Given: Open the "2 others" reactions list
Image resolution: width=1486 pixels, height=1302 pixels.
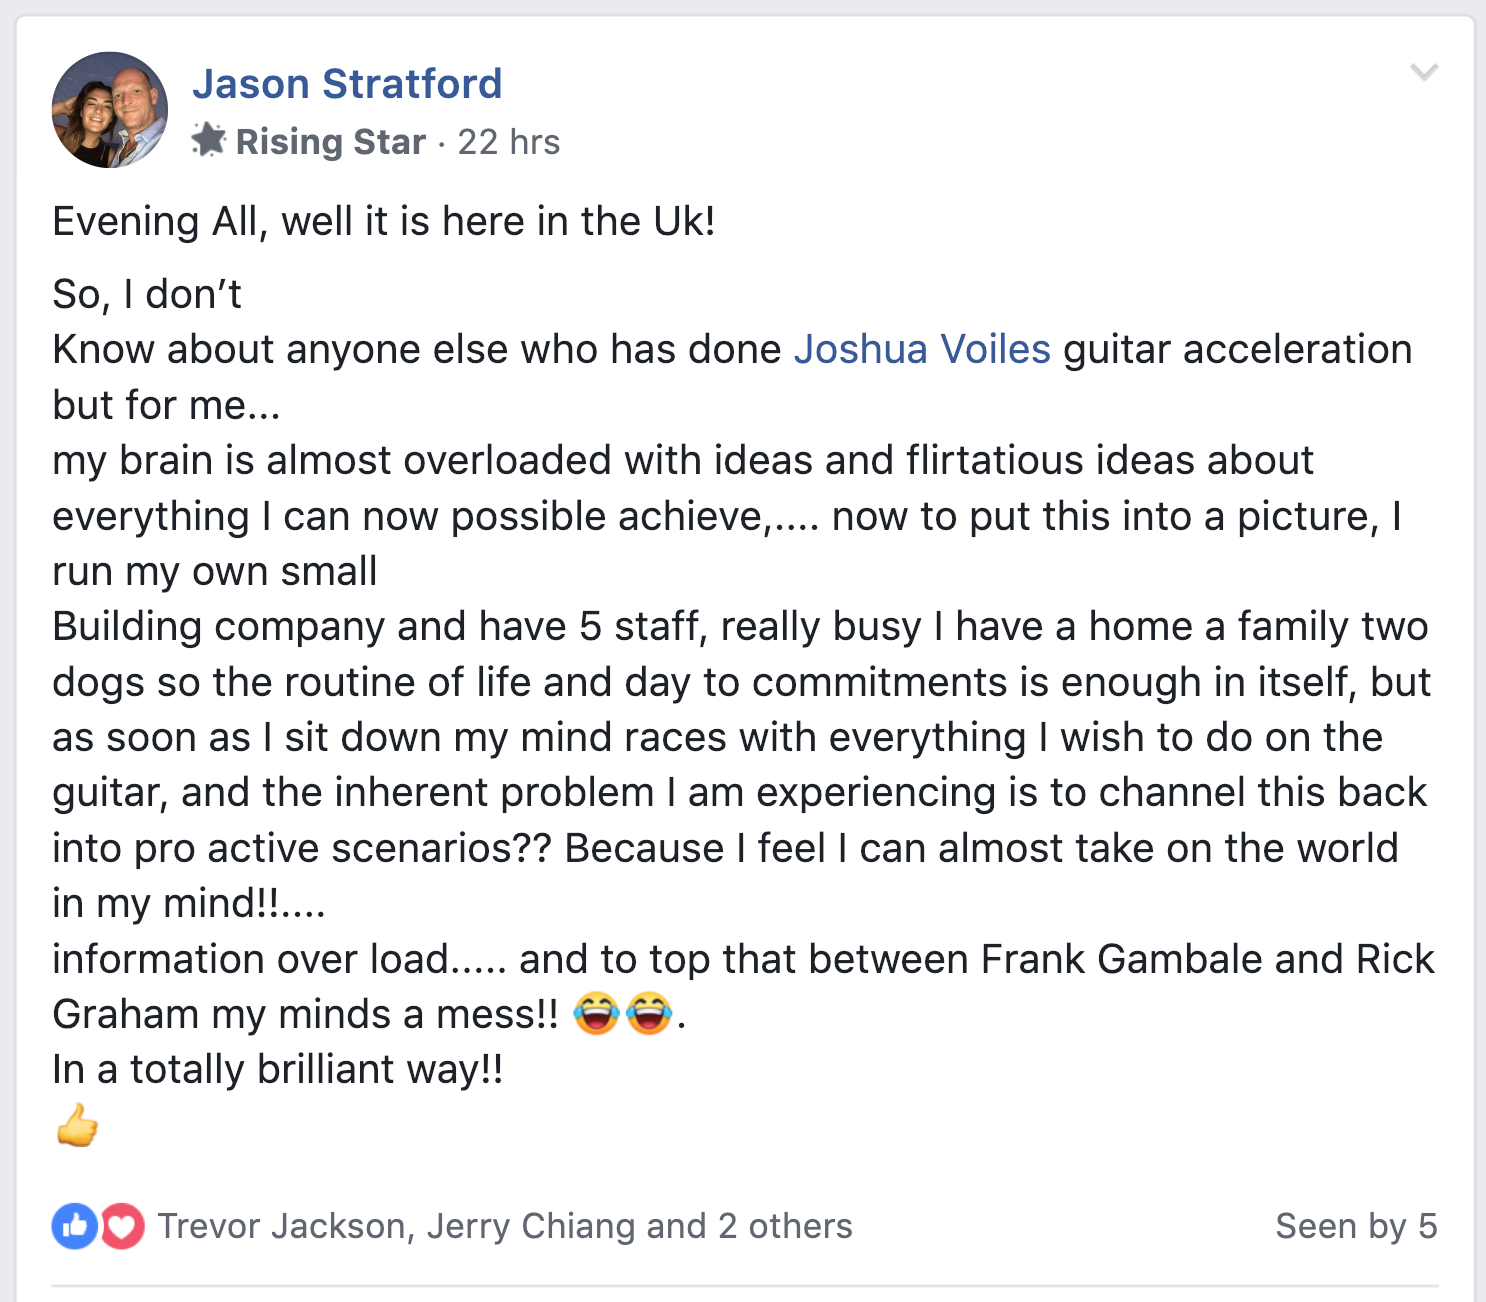Looking at the screenshot, I should pos(785,1226).
